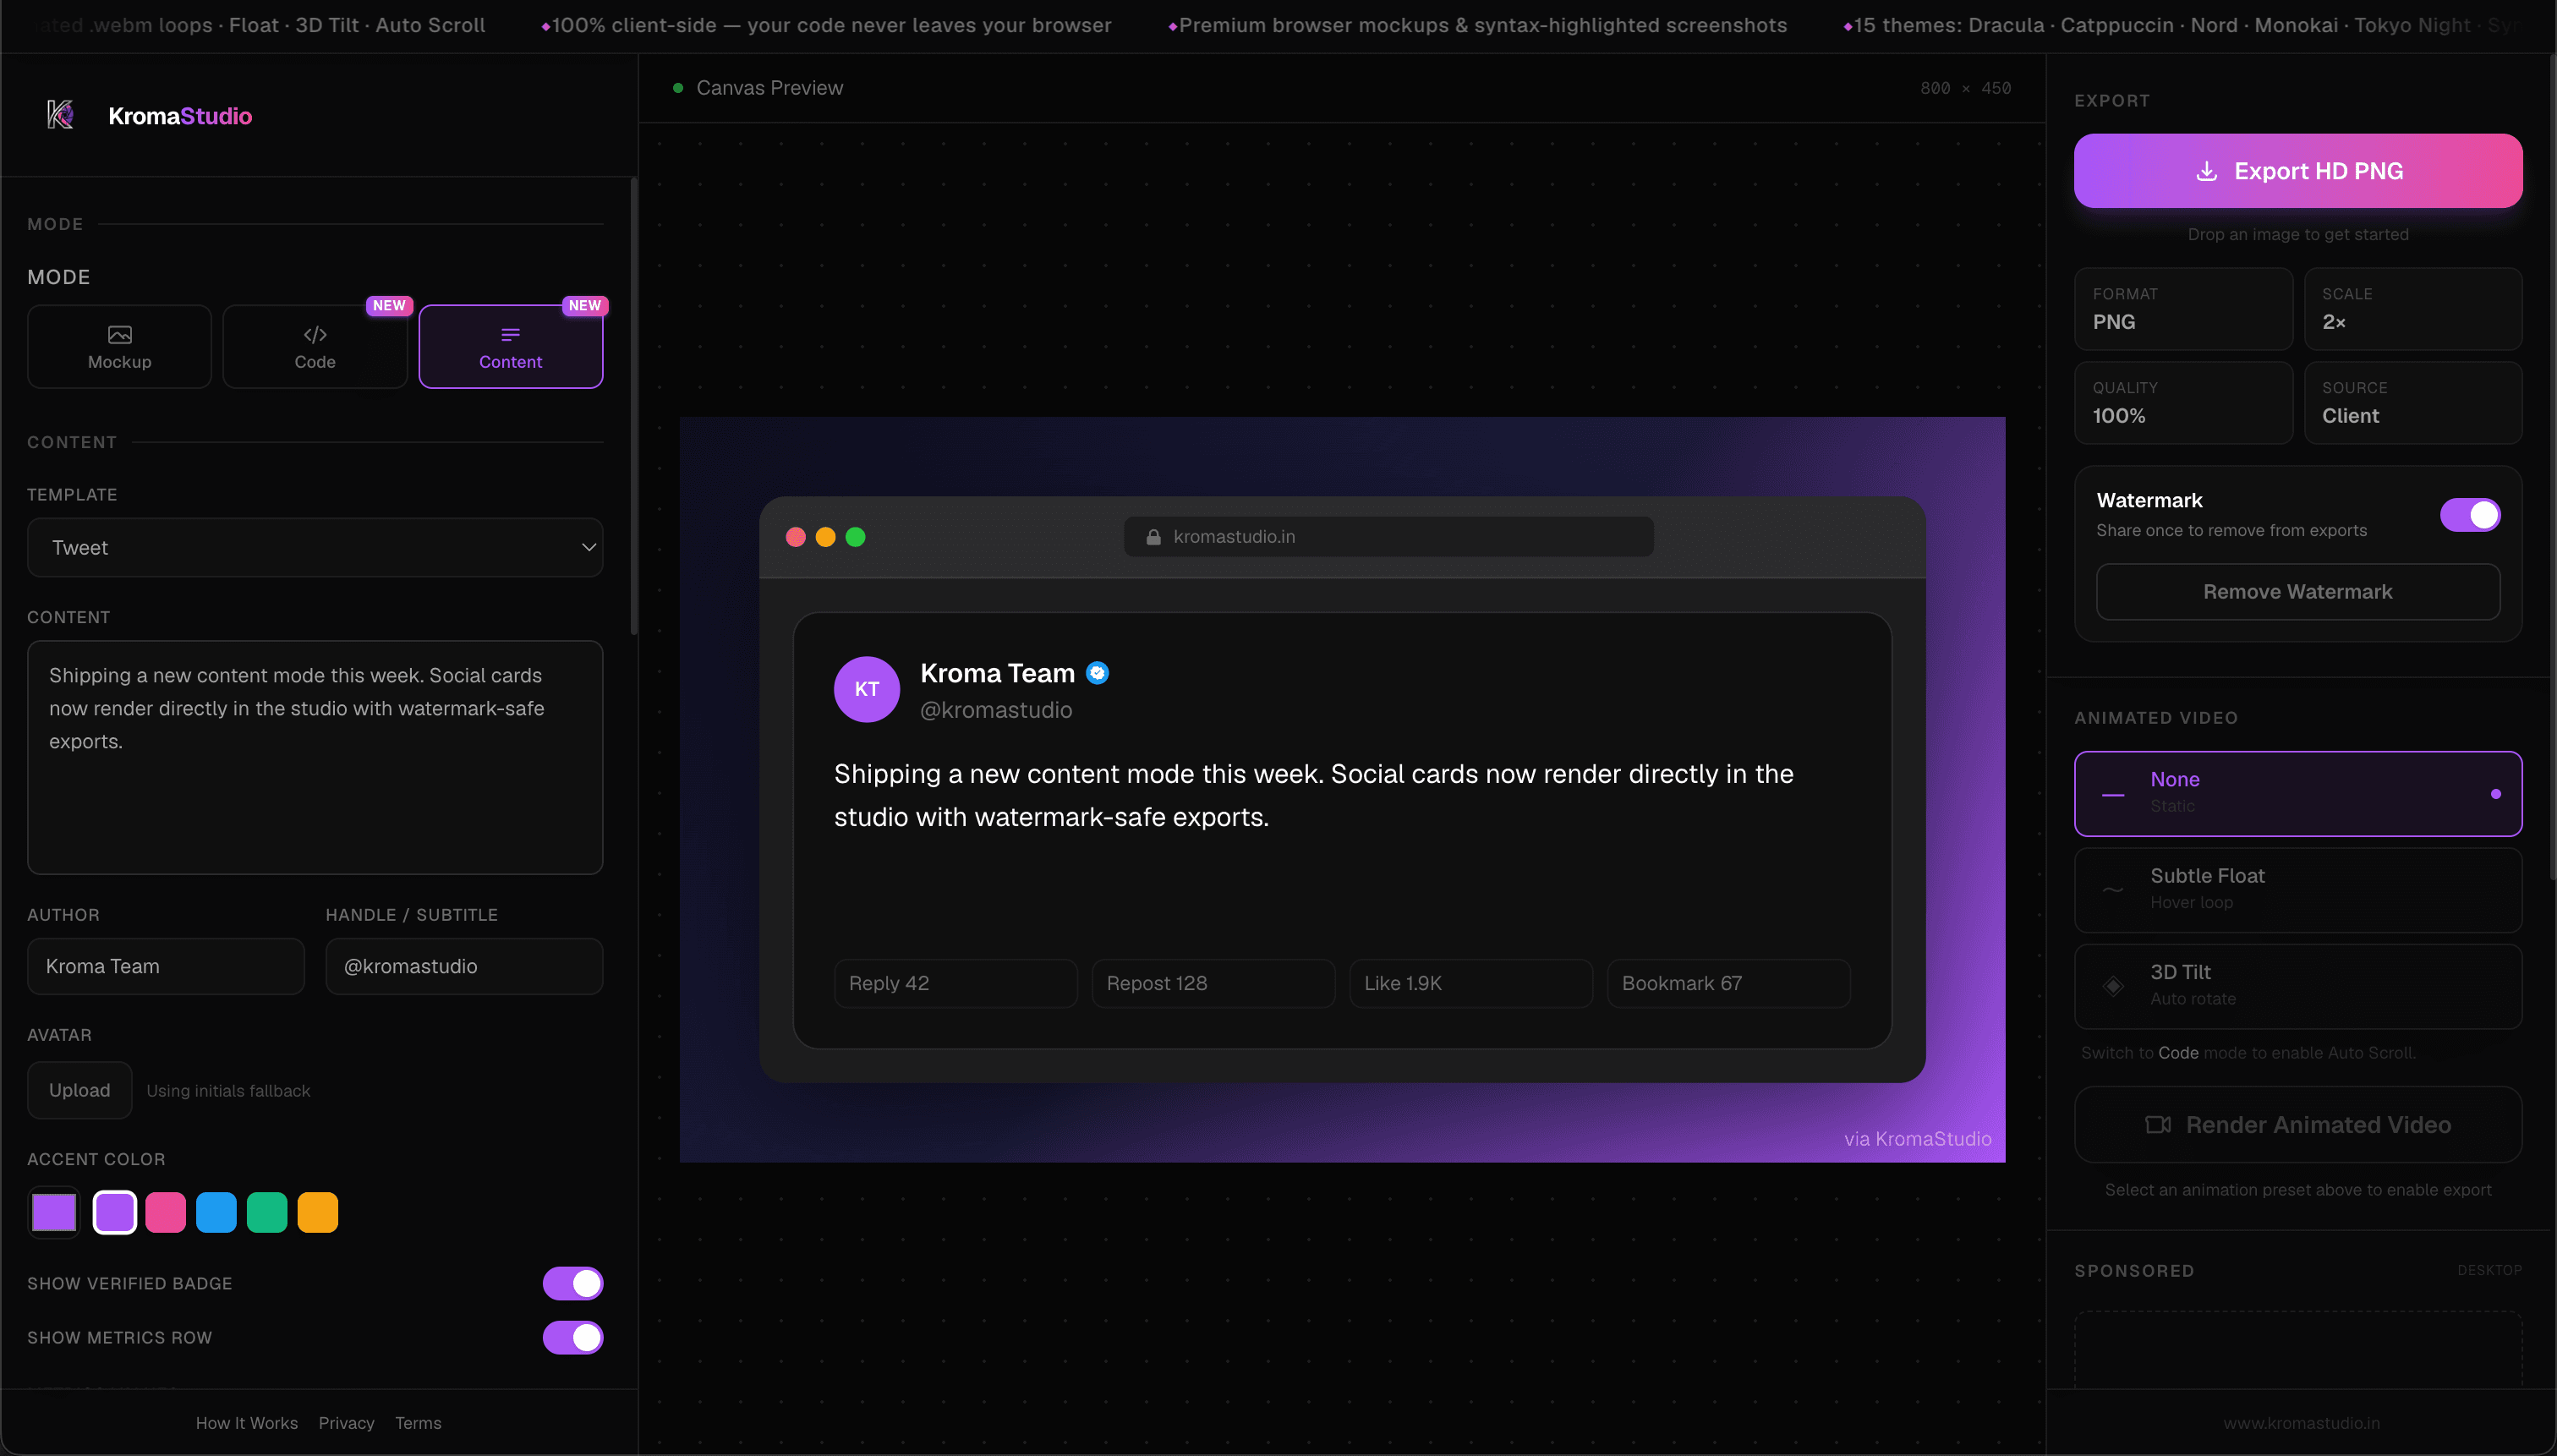Click the 3D Tilt diamond icon

coord(2113,987)
